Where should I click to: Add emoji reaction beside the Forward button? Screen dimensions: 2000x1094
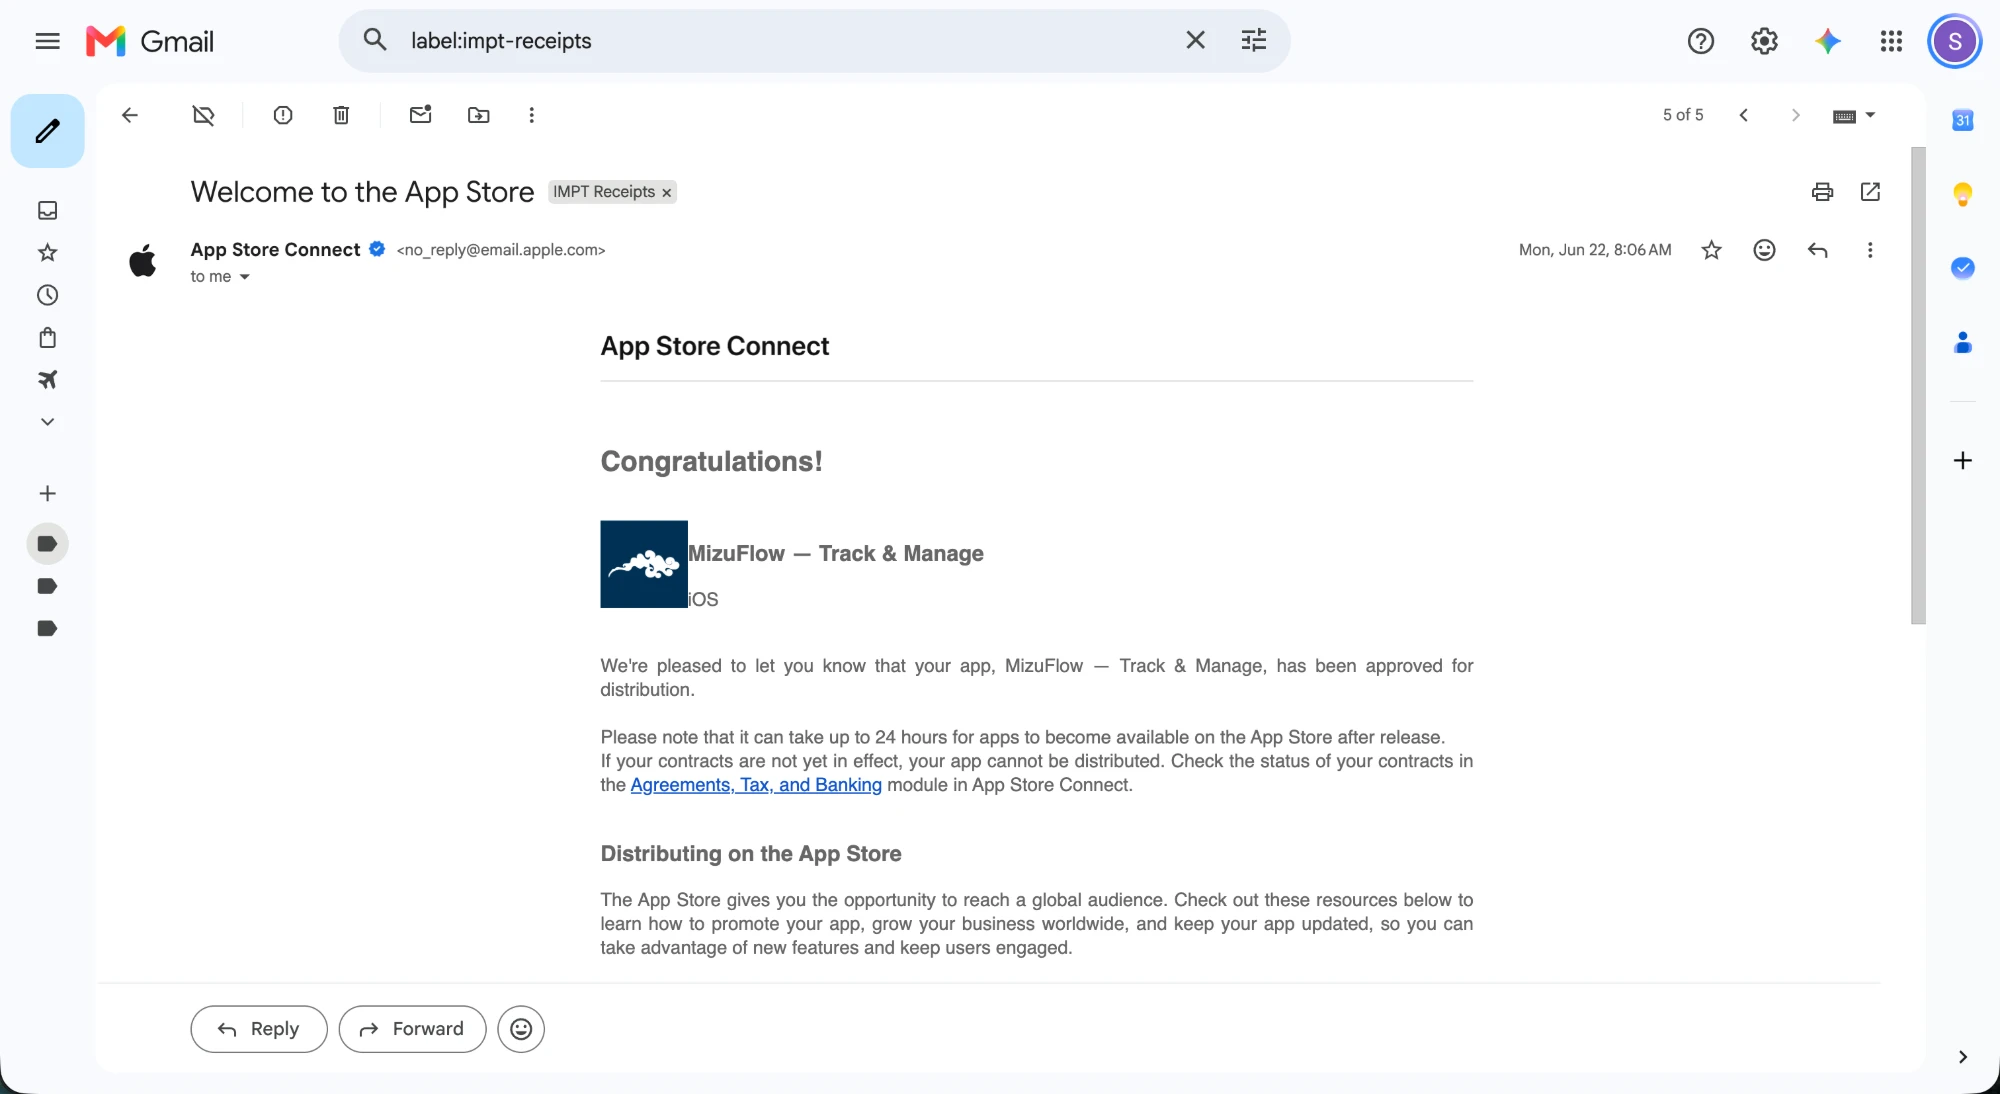(521, 1029)
